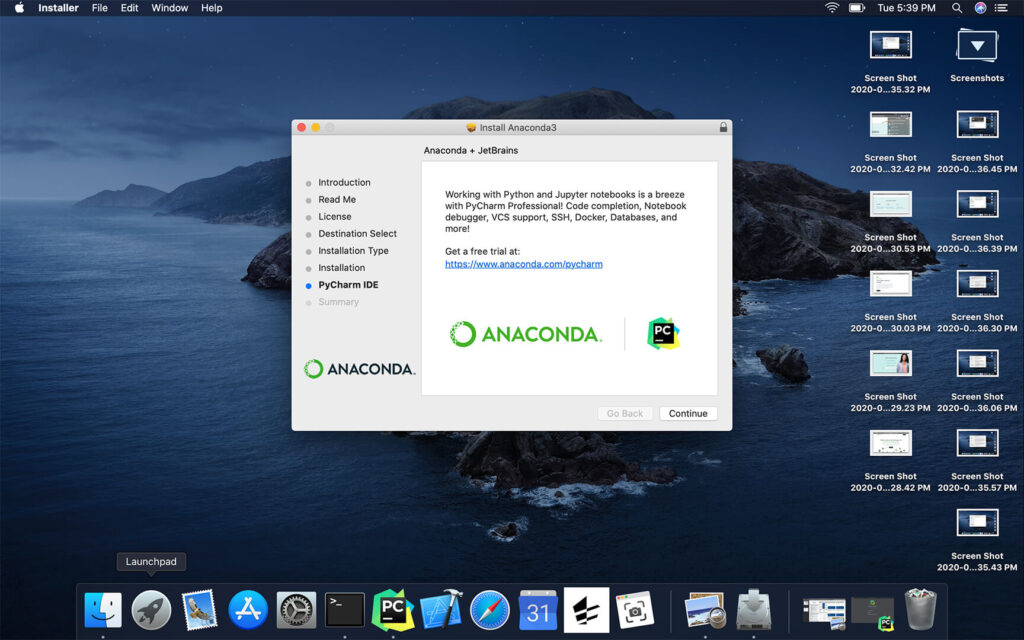
Task: Open Spotlight search magnifier
Action: tap(957, 8)
